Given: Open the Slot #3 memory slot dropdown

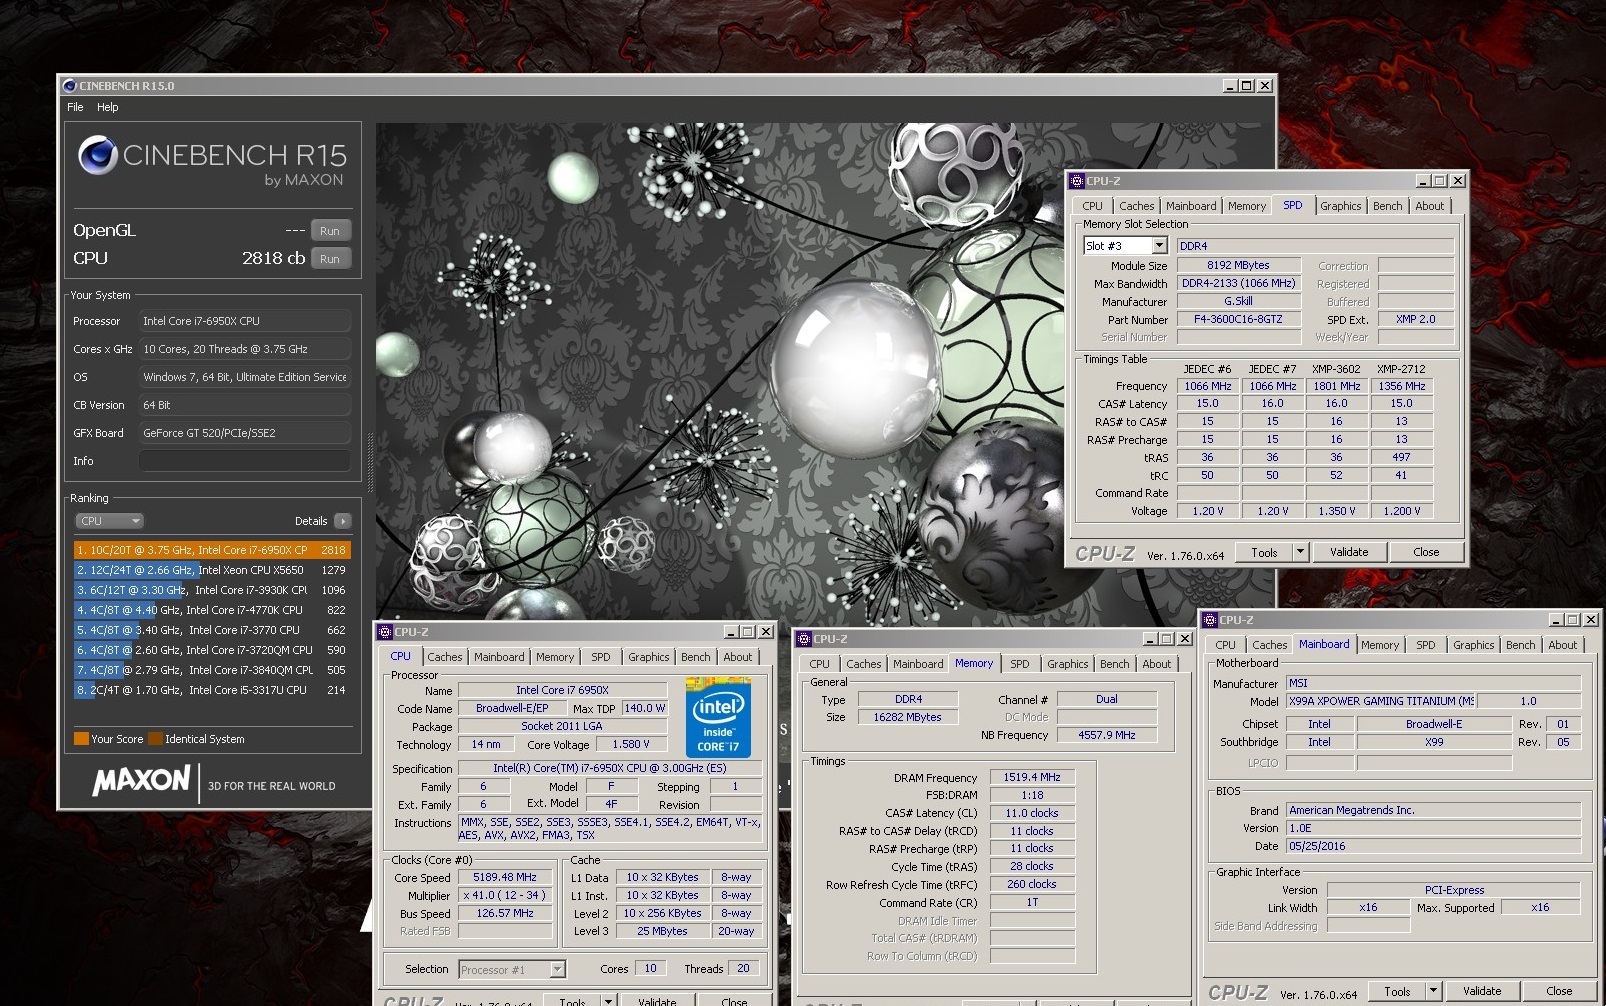Looking at the screenshot, I should pos(1160,246).
